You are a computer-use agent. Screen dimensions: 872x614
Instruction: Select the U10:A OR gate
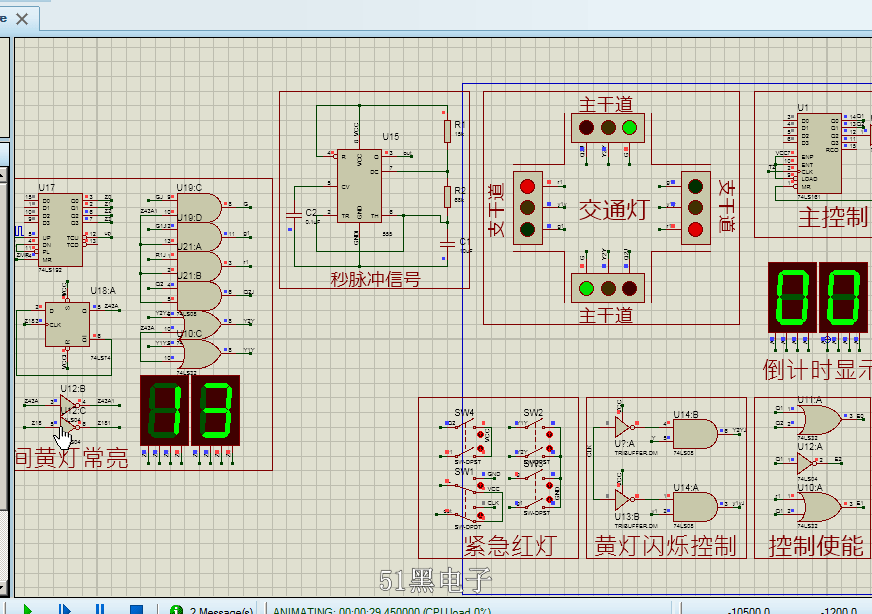pyautogui.click(x=819, y=507)
